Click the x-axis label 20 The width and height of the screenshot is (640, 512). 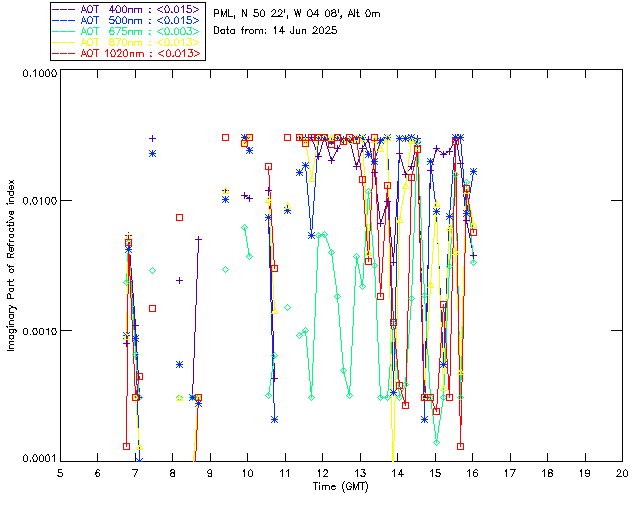(622, 473)
